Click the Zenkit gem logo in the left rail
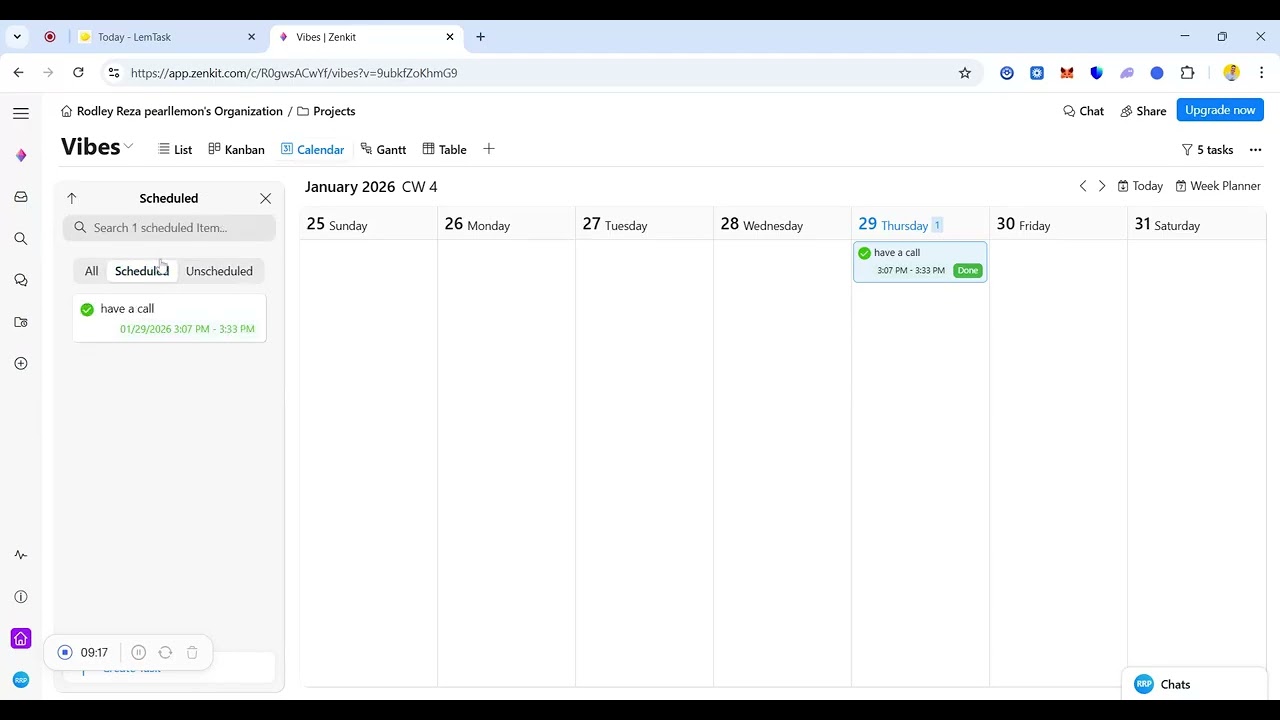1280x720 pixels. coord(21,155)
